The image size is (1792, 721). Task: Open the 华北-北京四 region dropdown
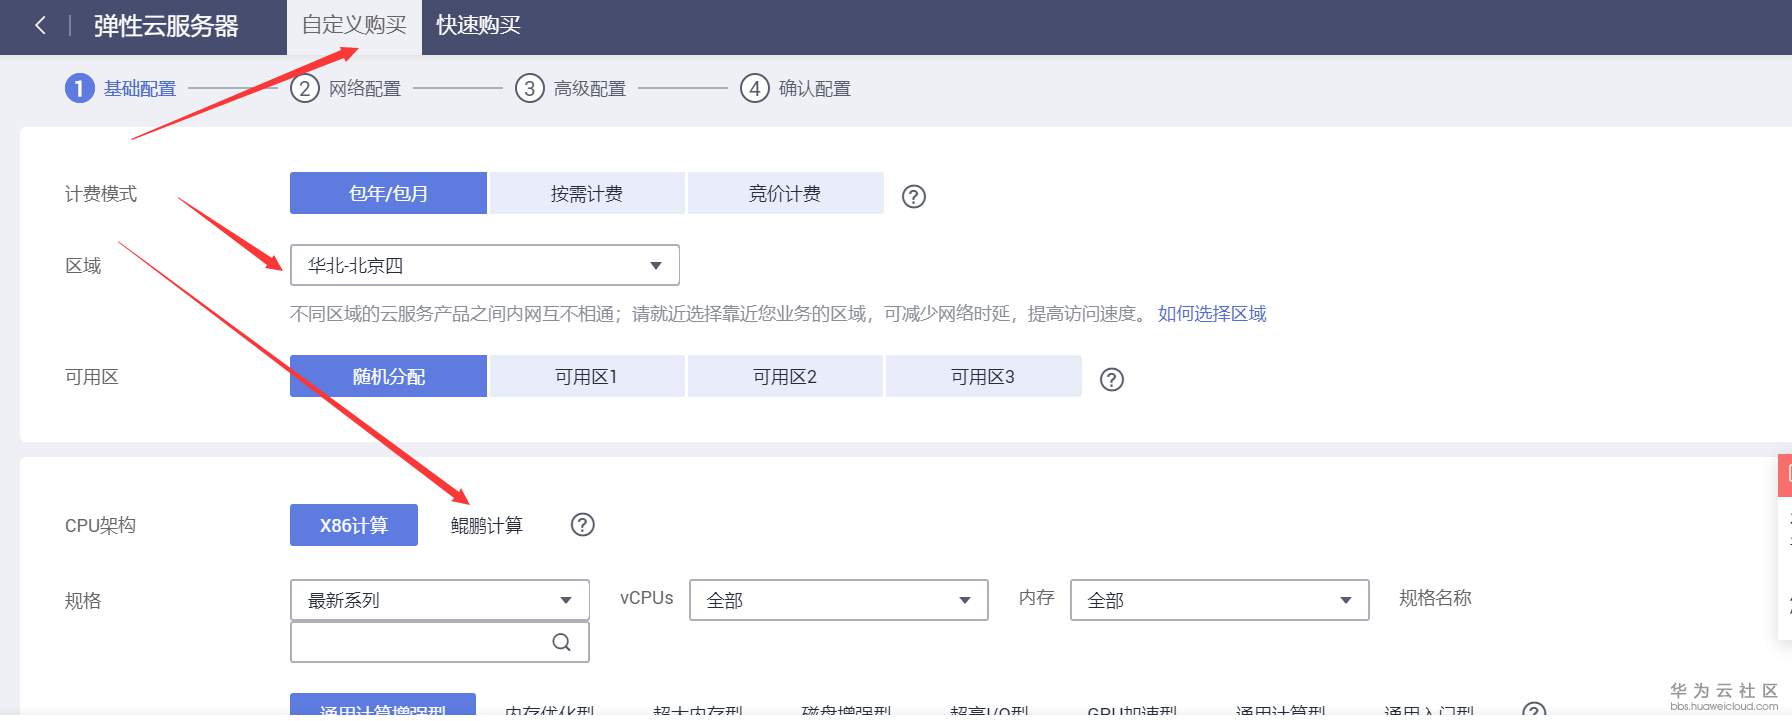(485, 265)
